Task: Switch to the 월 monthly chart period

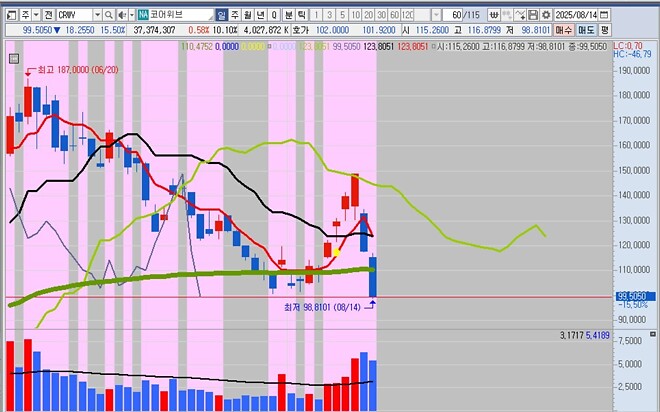Action: click(x=248, y=15)
